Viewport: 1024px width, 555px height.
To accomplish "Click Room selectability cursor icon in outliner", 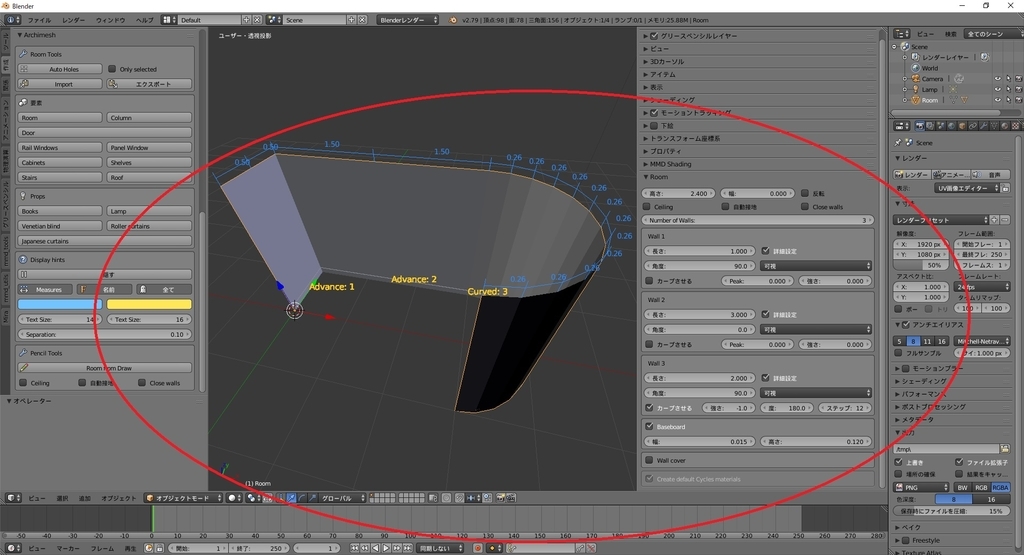I will (1008, 101).
